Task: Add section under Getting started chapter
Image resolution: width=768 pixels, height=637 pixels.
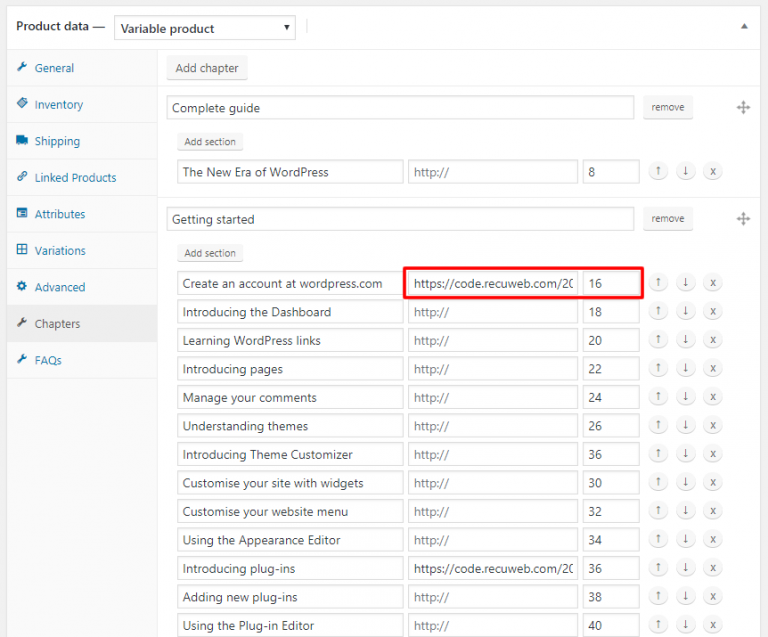Action: [x=210, y=253]
